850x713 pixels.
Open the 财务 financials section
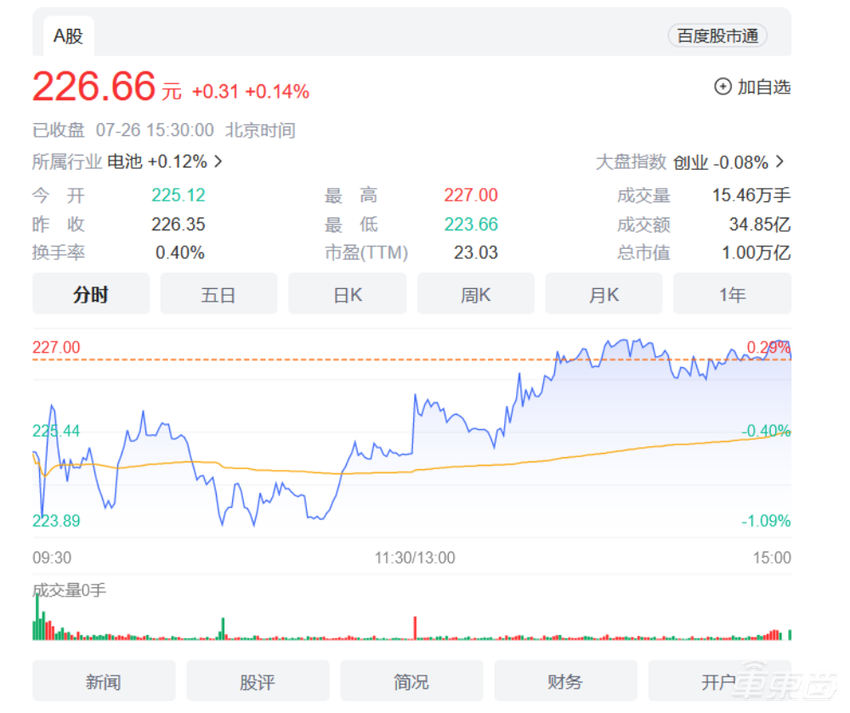565,680
